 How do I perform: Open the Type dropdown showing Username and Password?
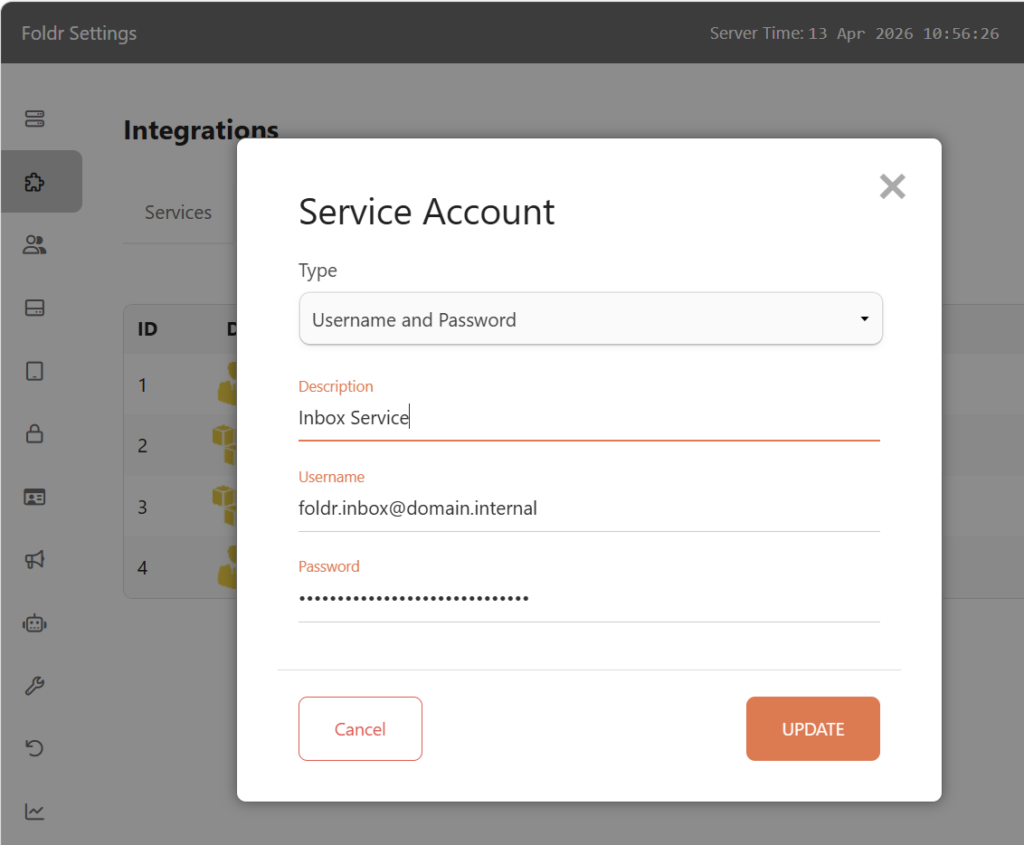[x=590, y=318]
